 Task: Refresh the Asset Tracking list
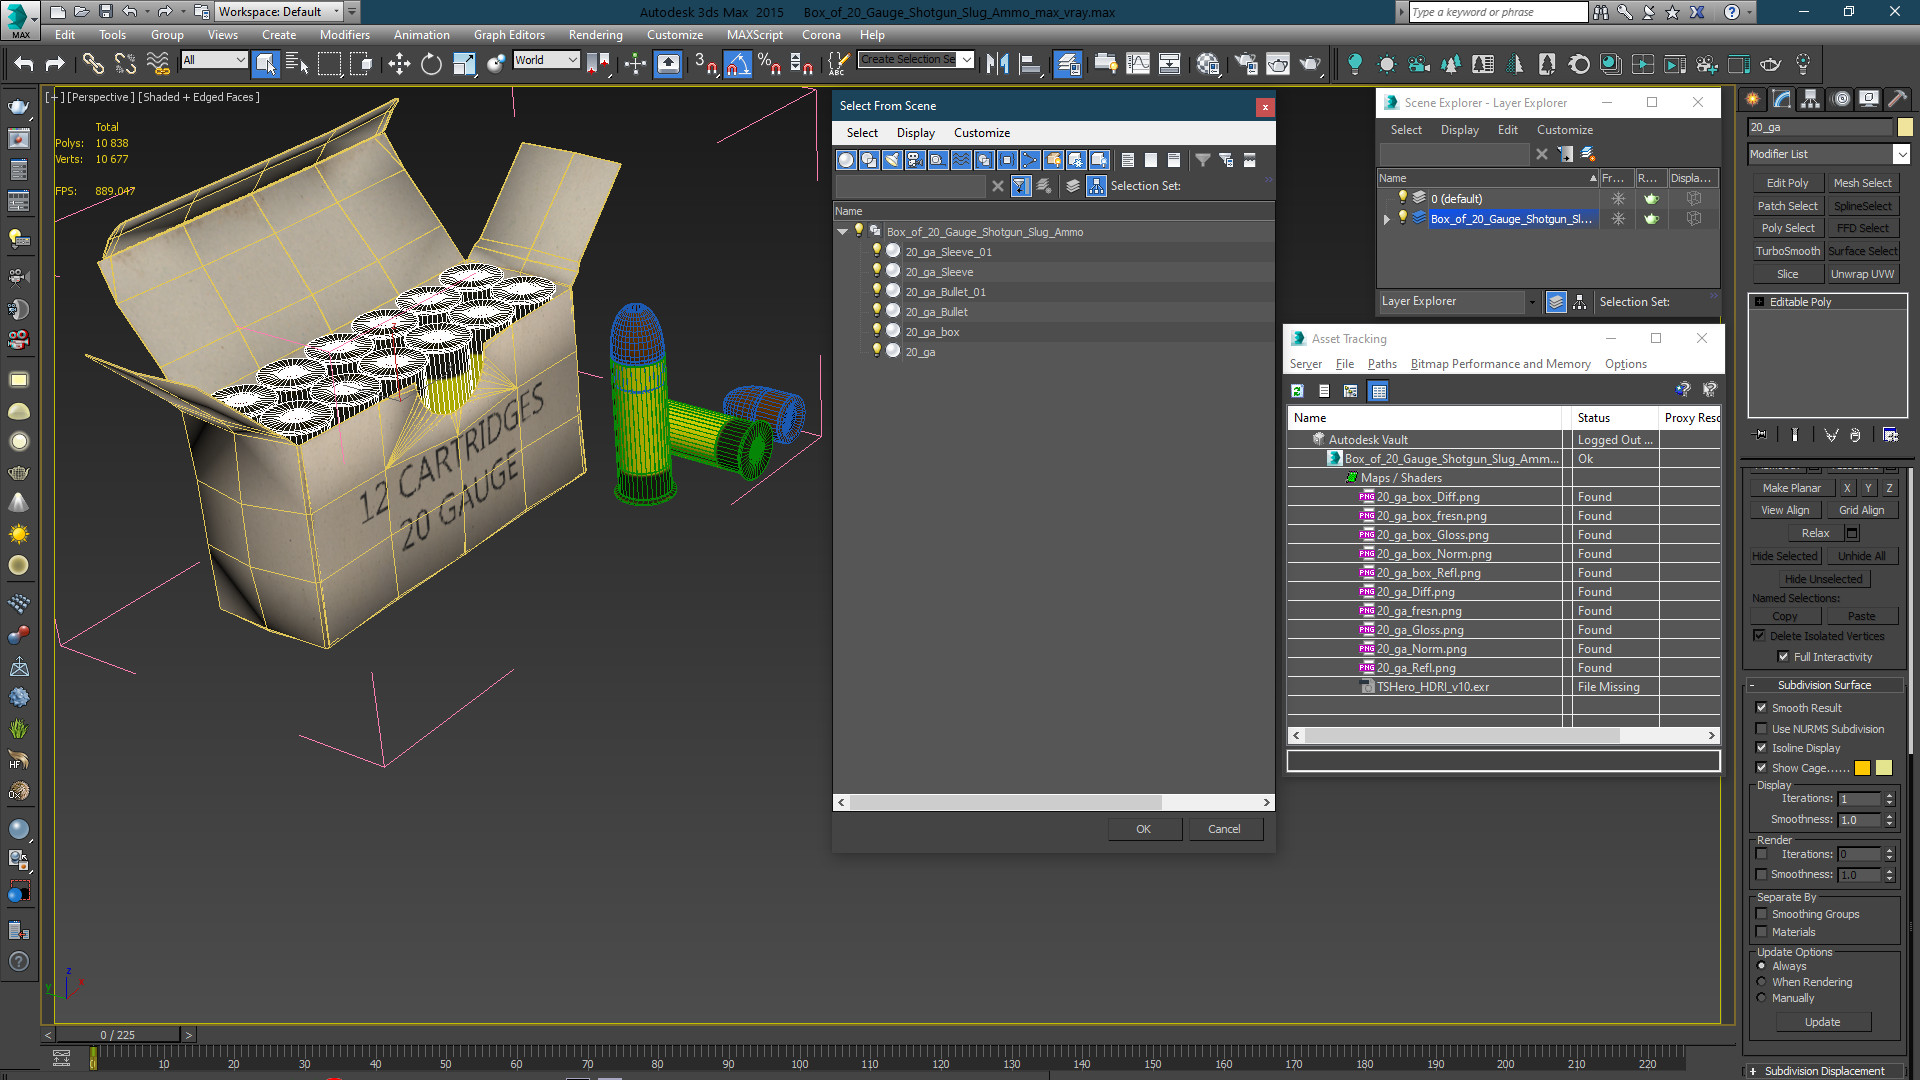(1297, 391)
